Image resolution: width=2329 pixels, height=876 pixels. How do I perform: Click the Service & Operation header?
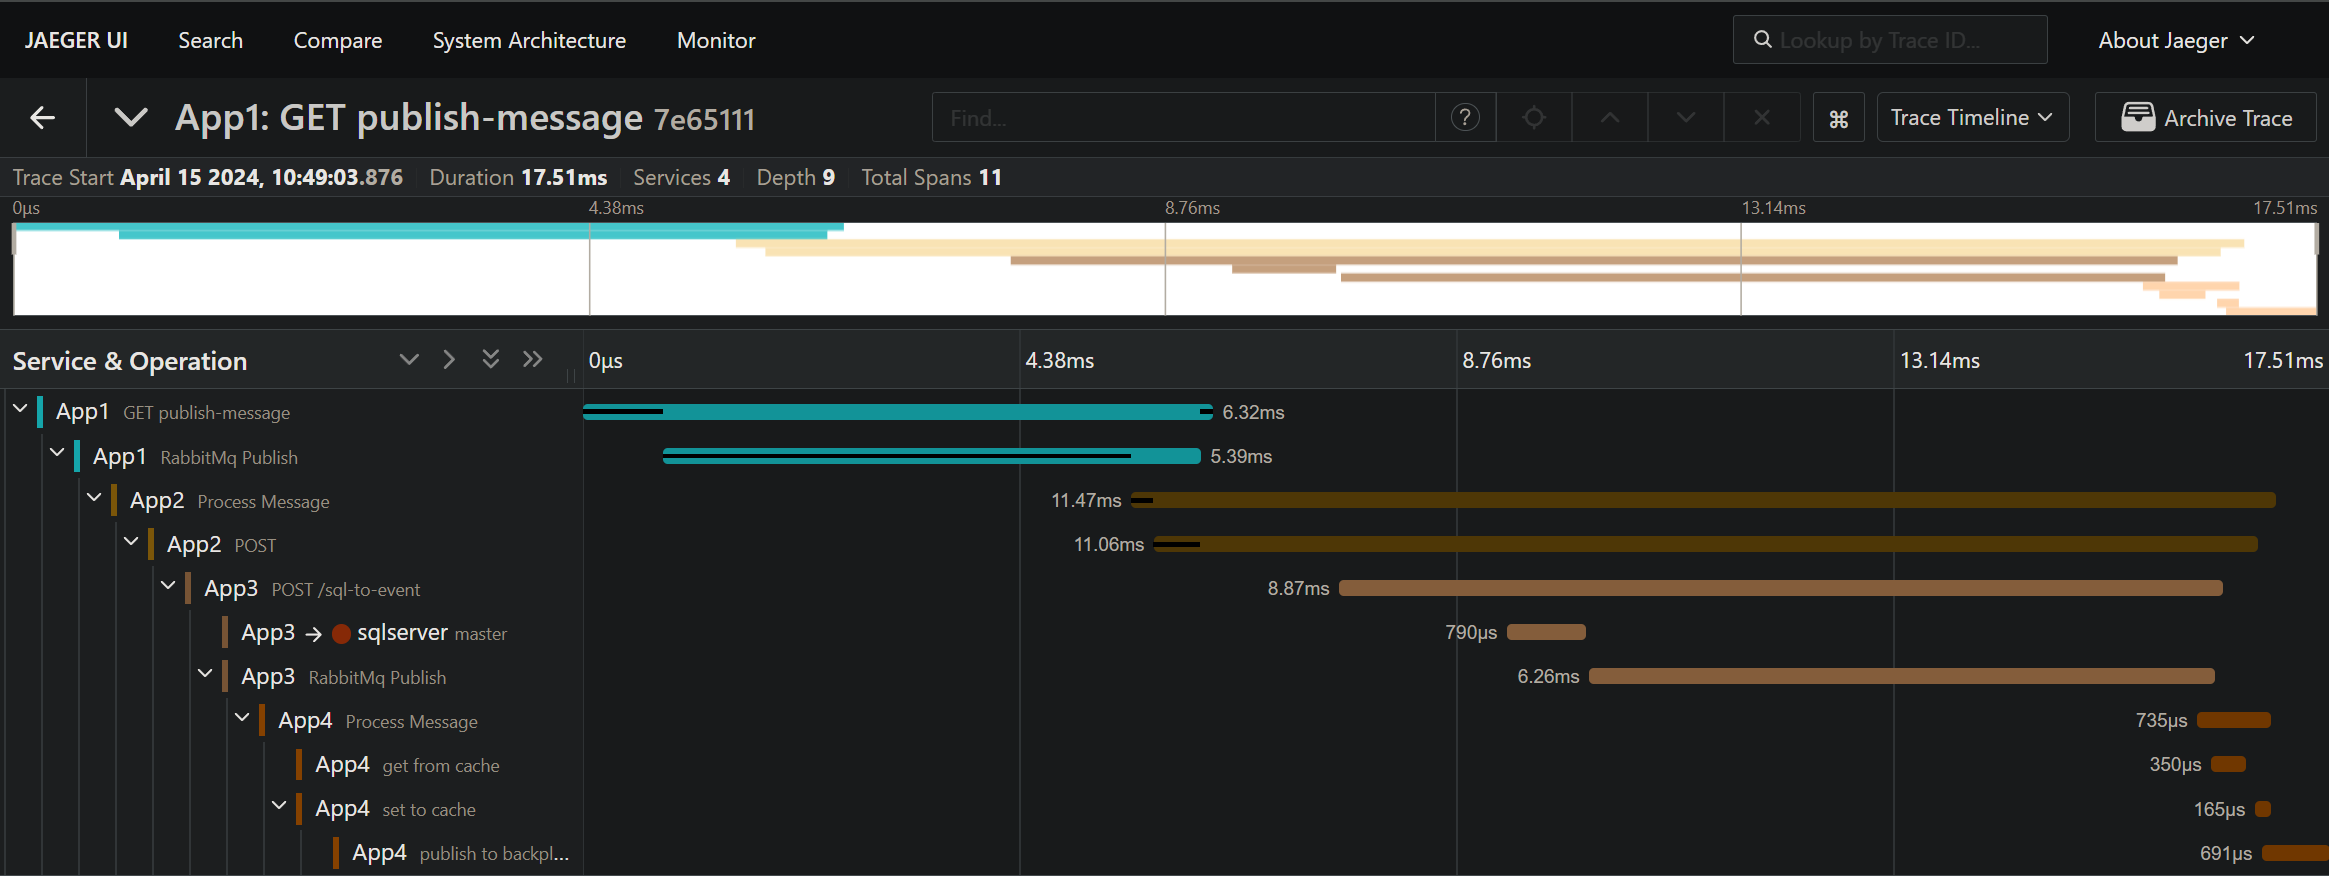[130, 361]
